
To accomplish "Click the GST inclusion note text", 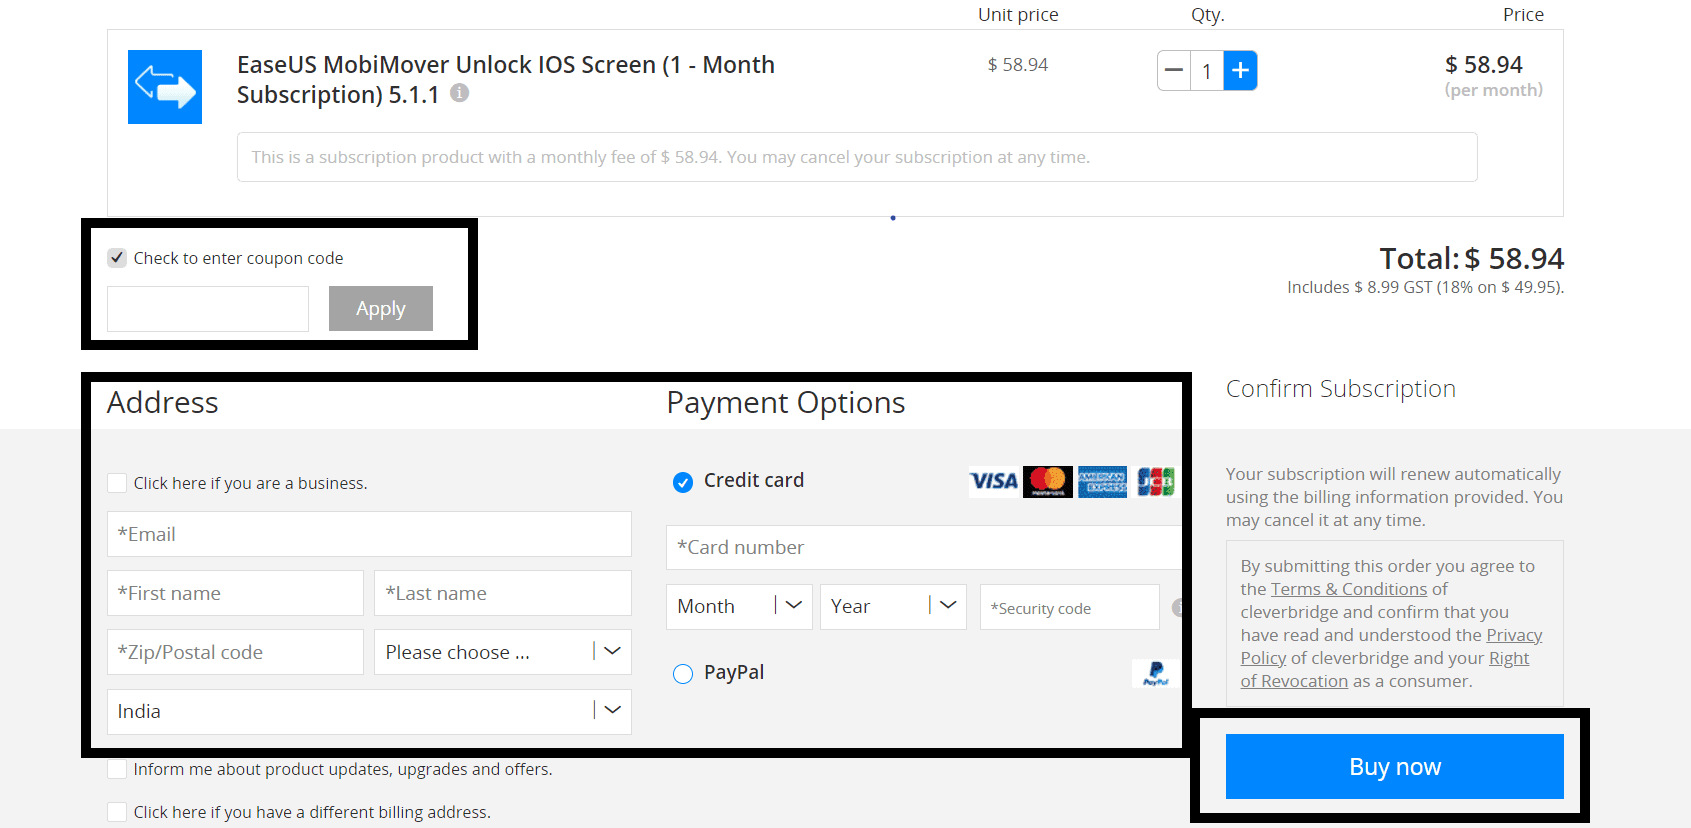I will (1426, 287).
